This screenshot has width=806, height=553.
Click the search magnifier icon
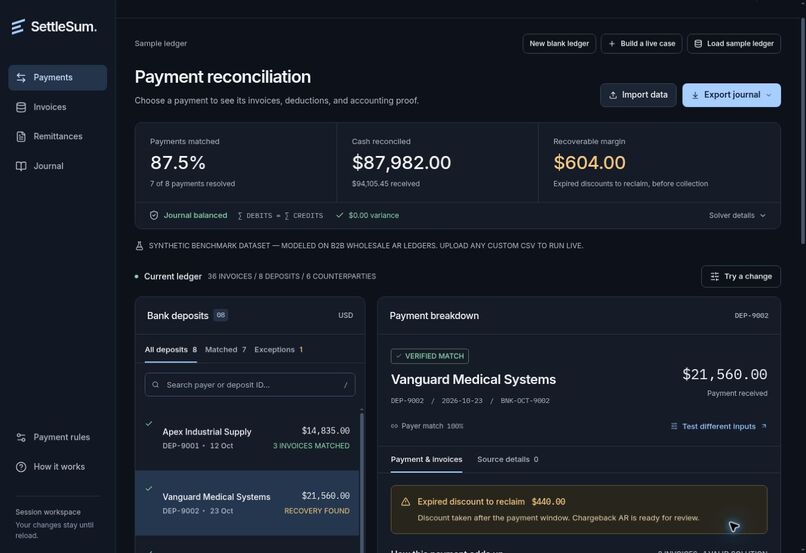point(156,384)
